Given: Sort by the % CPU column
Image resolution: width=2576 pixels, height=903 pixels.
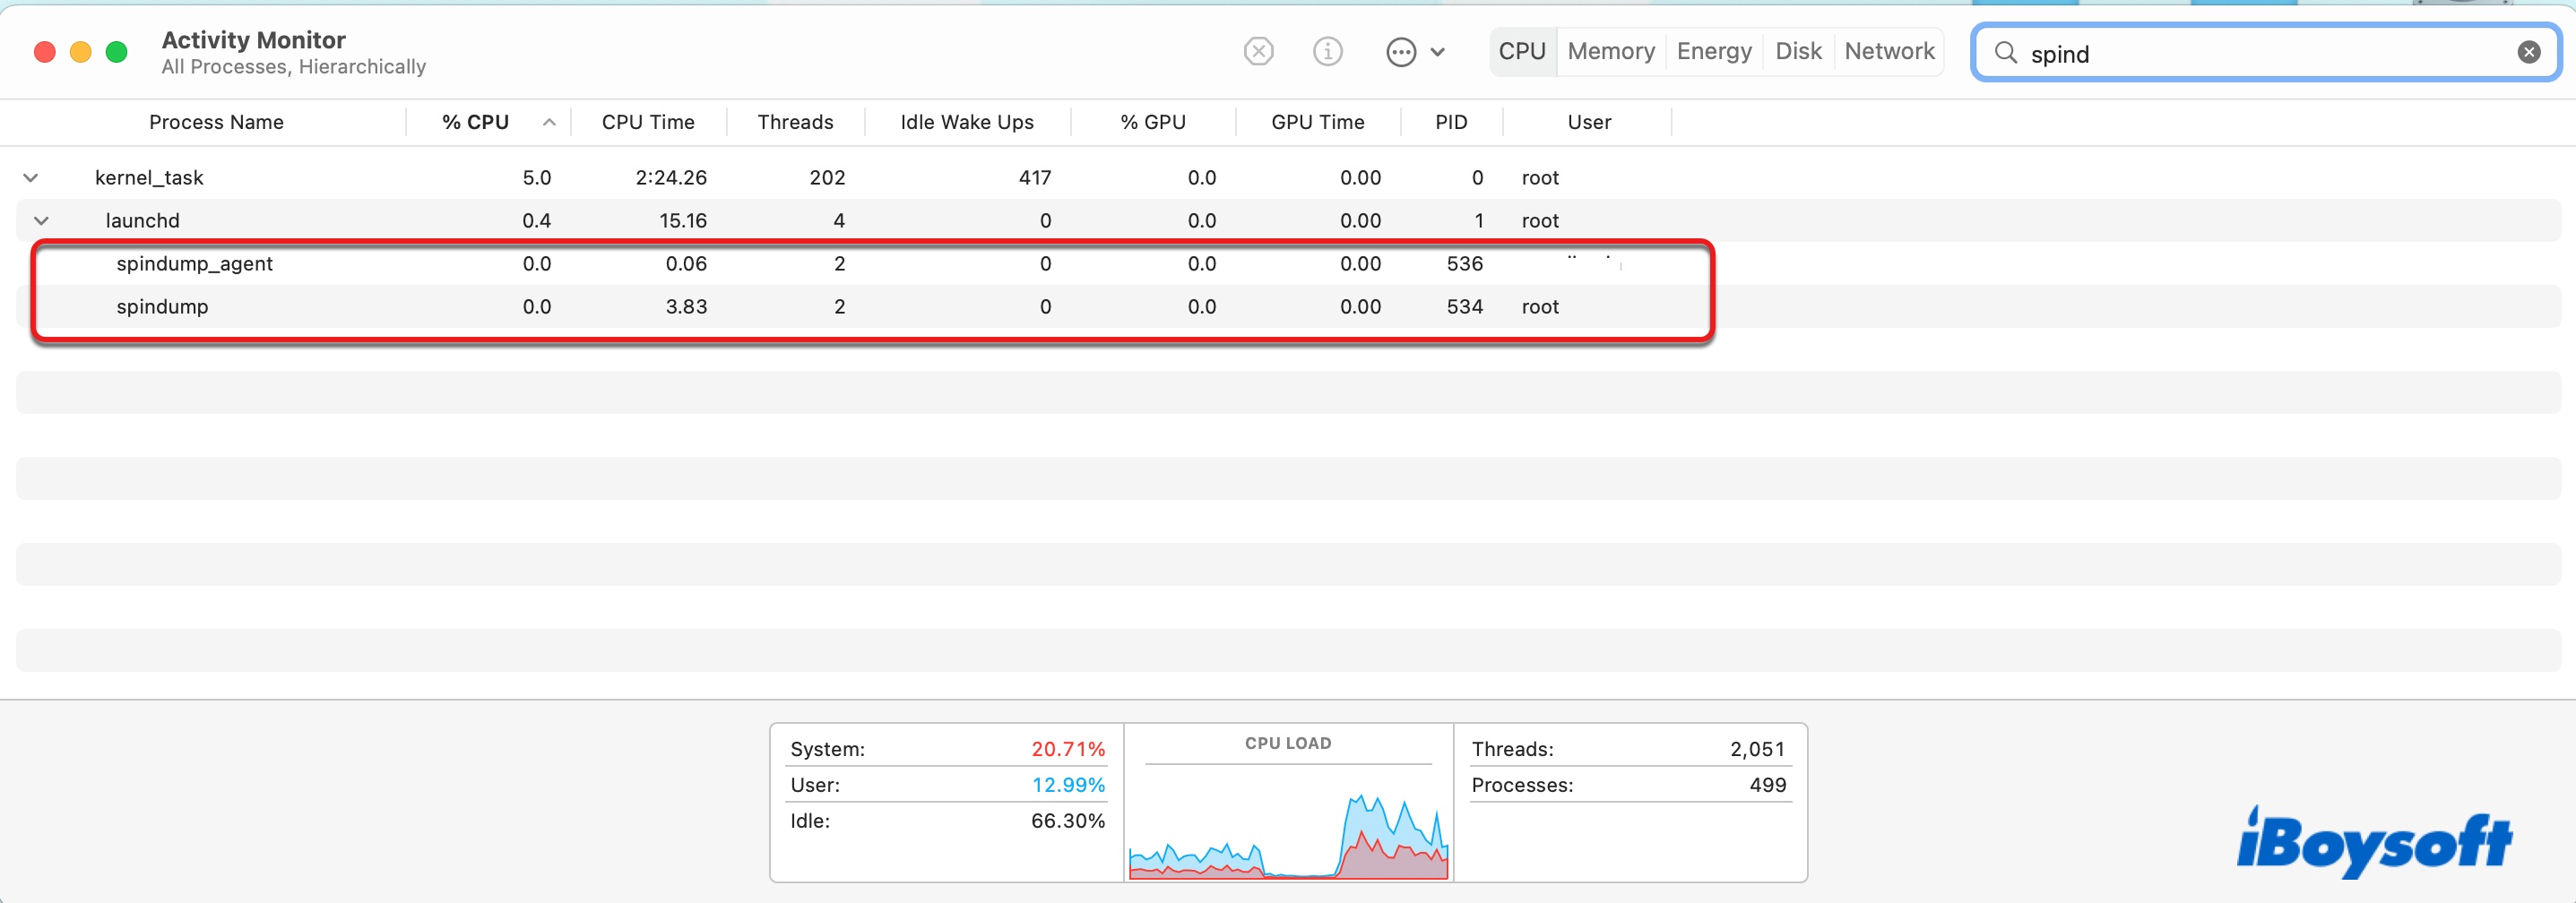Looking at the screenshot, I should click(x=476, y=122).
